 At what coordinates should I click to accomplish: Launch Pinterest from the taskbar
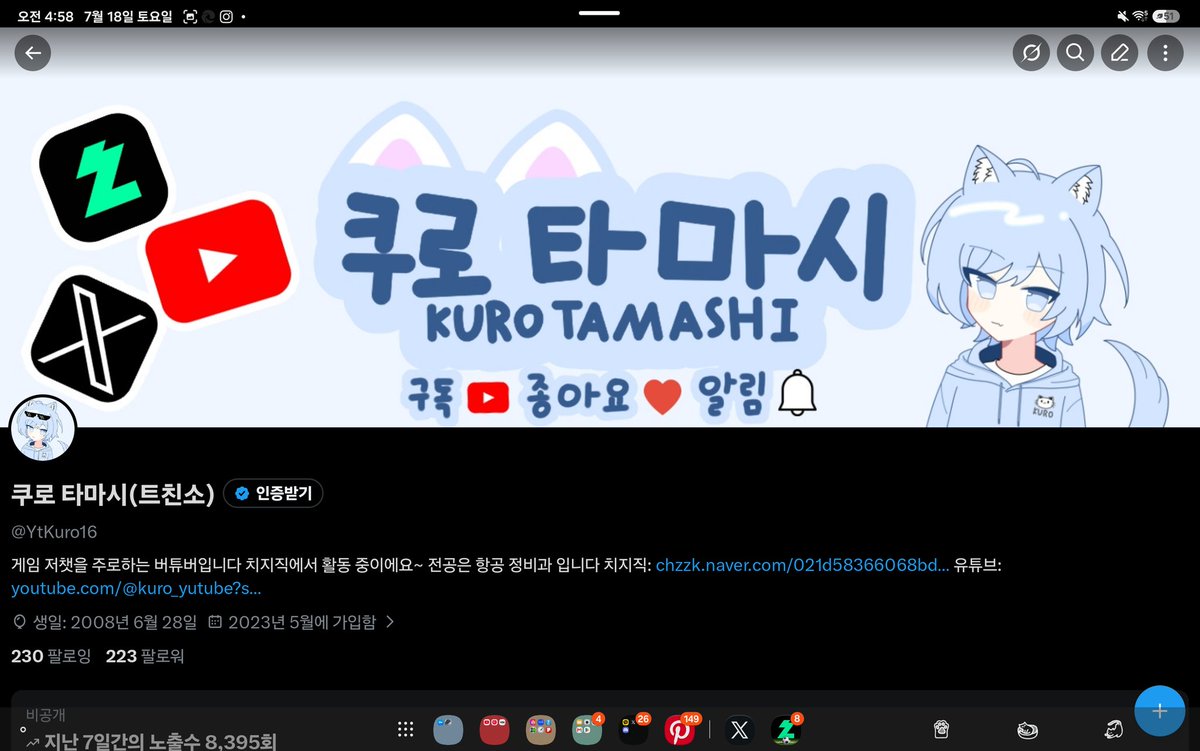pos(680,730)
